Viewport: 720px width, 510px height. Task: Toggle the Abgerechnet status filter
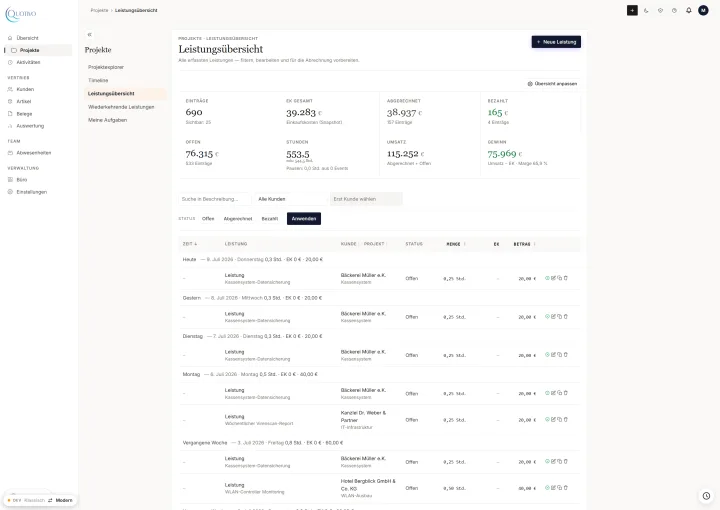click(x=238, y=219)
